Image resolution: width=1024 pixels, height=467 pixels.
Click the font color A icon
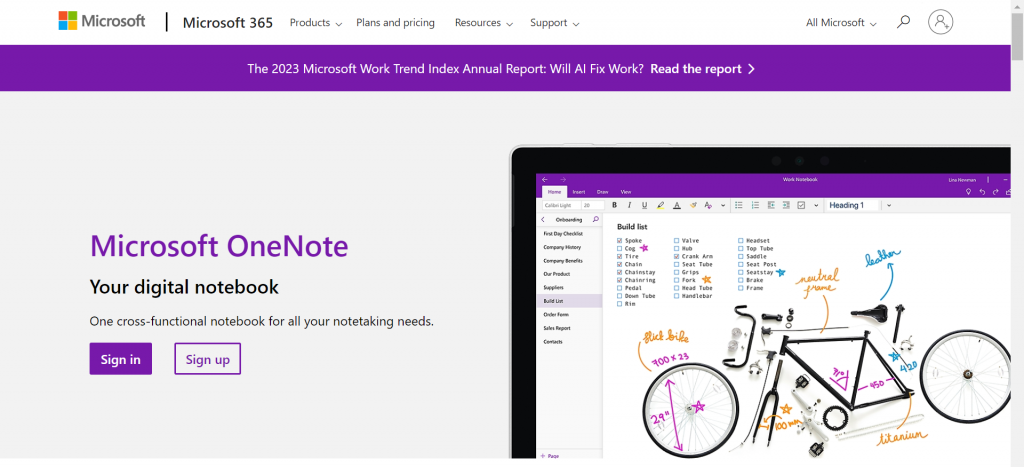677,205
